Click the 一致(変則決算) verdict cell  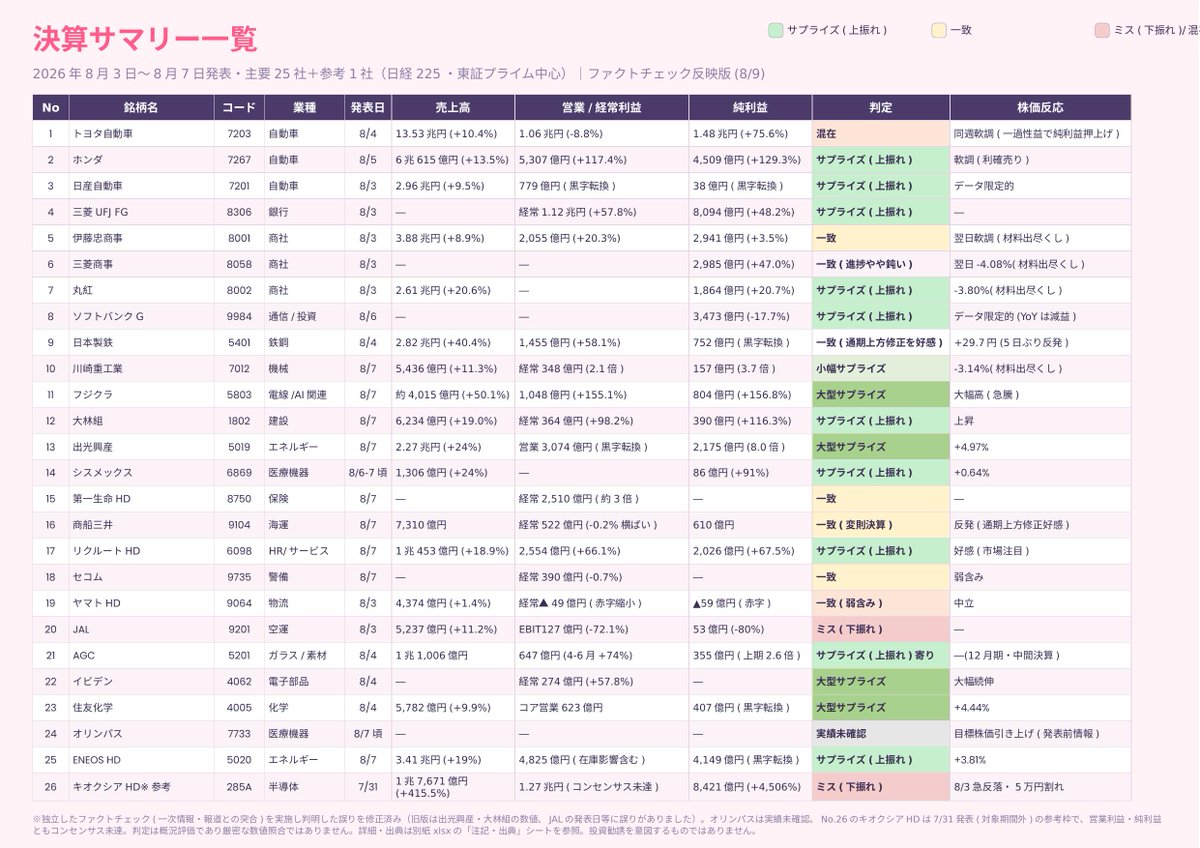[880, 525]
